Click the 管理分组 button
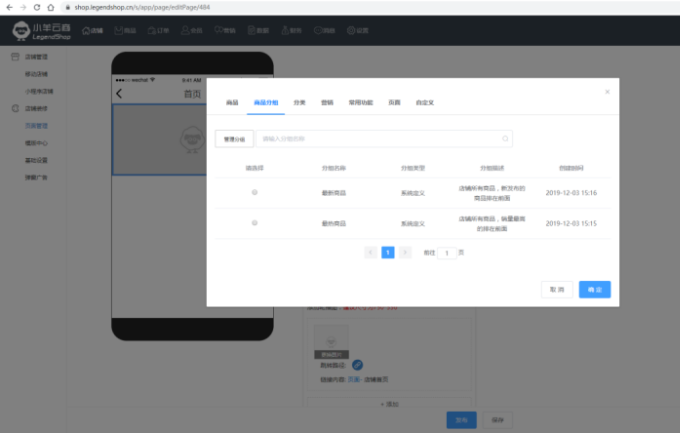Viewport: 680px width, 433px height. [x=234, y=139]
